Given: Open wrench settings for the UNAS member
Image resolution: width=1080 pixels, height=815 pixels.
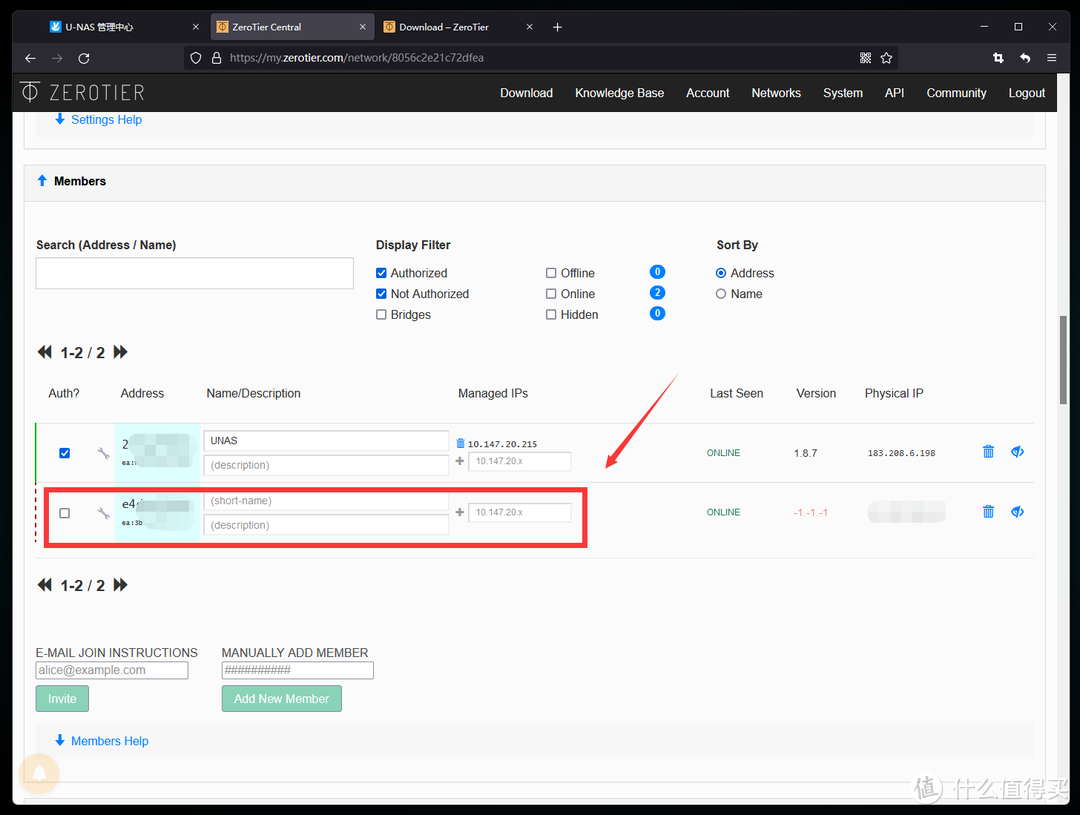Looking at the screenshot, I should click(103, 453).
